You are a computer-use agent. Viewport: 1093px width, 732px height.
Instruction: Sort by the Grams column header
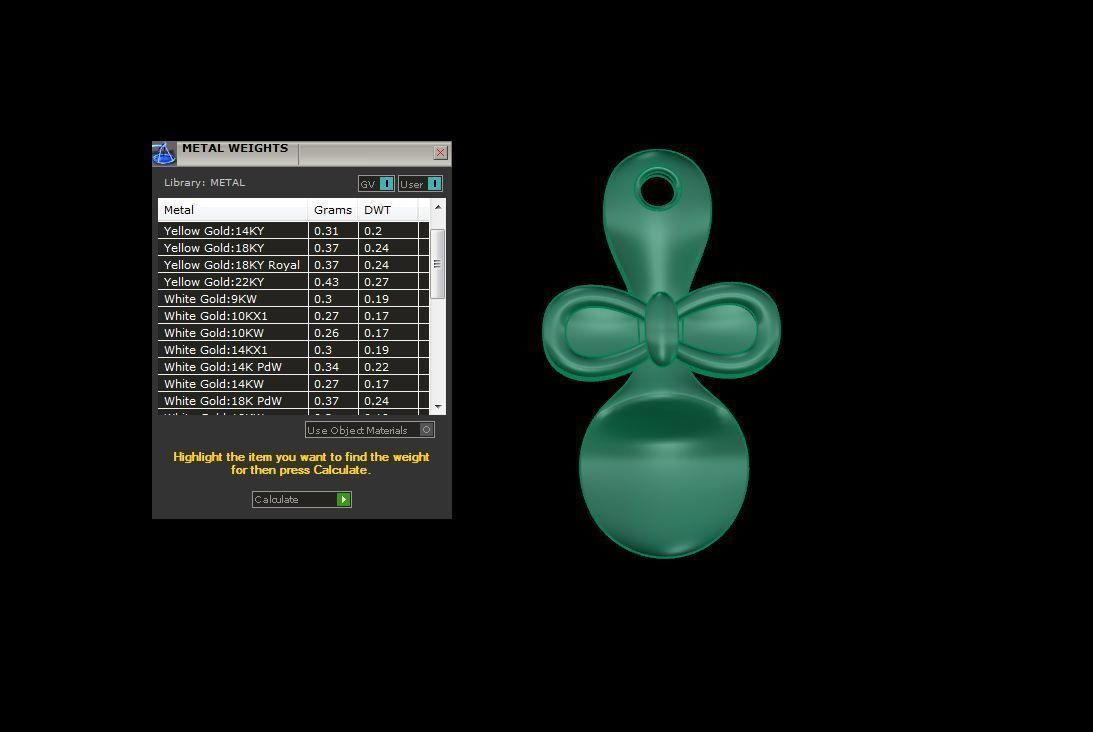[x=333, y=210]
